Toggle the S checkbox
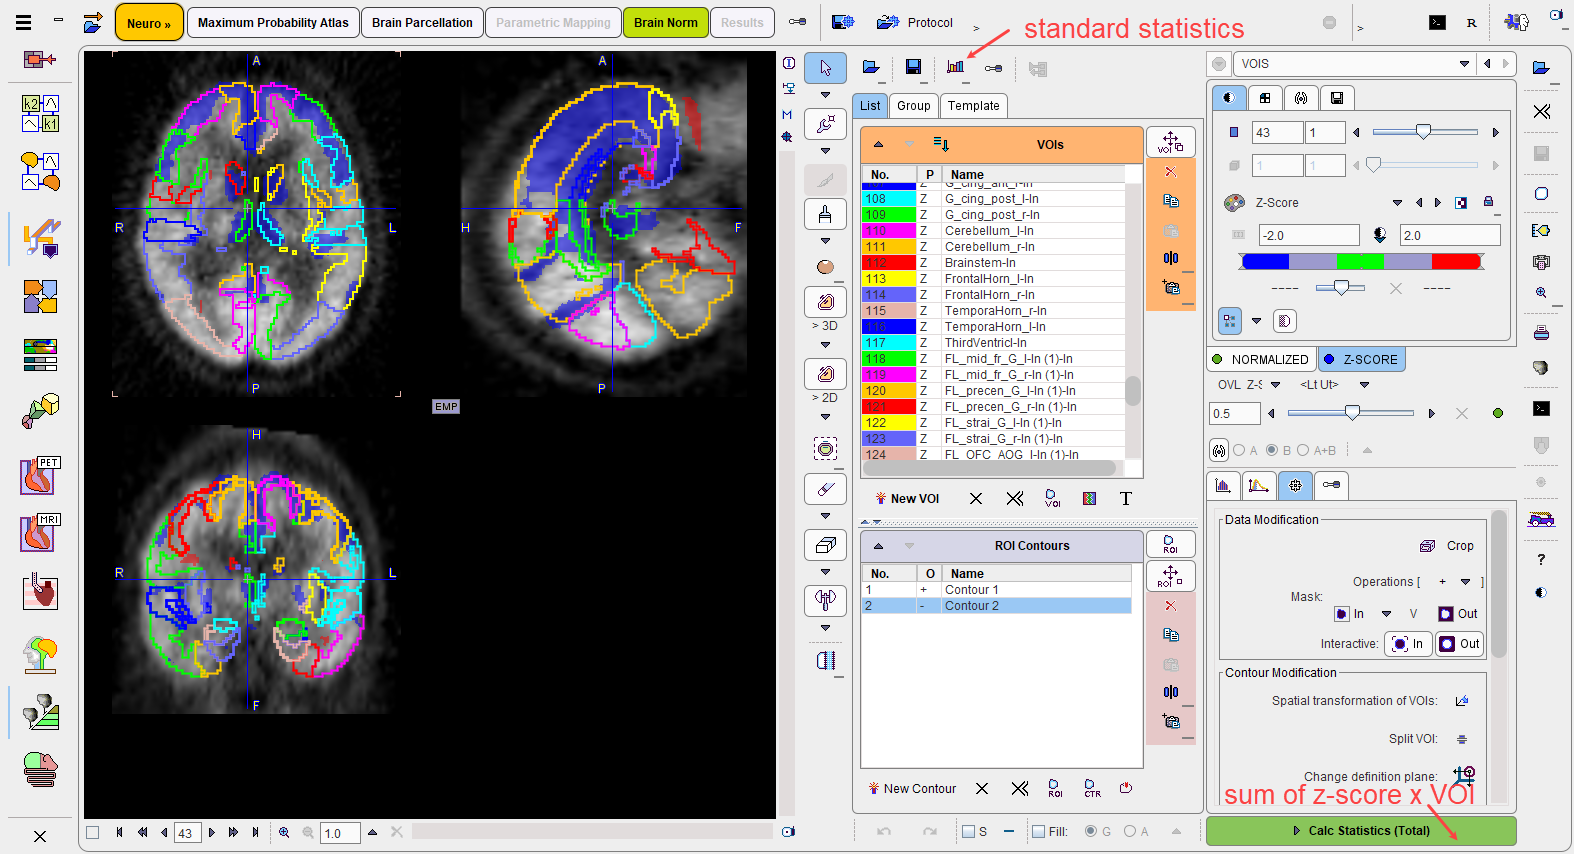This screenshot has width=1574, height=854. click(x=968, y=831)
